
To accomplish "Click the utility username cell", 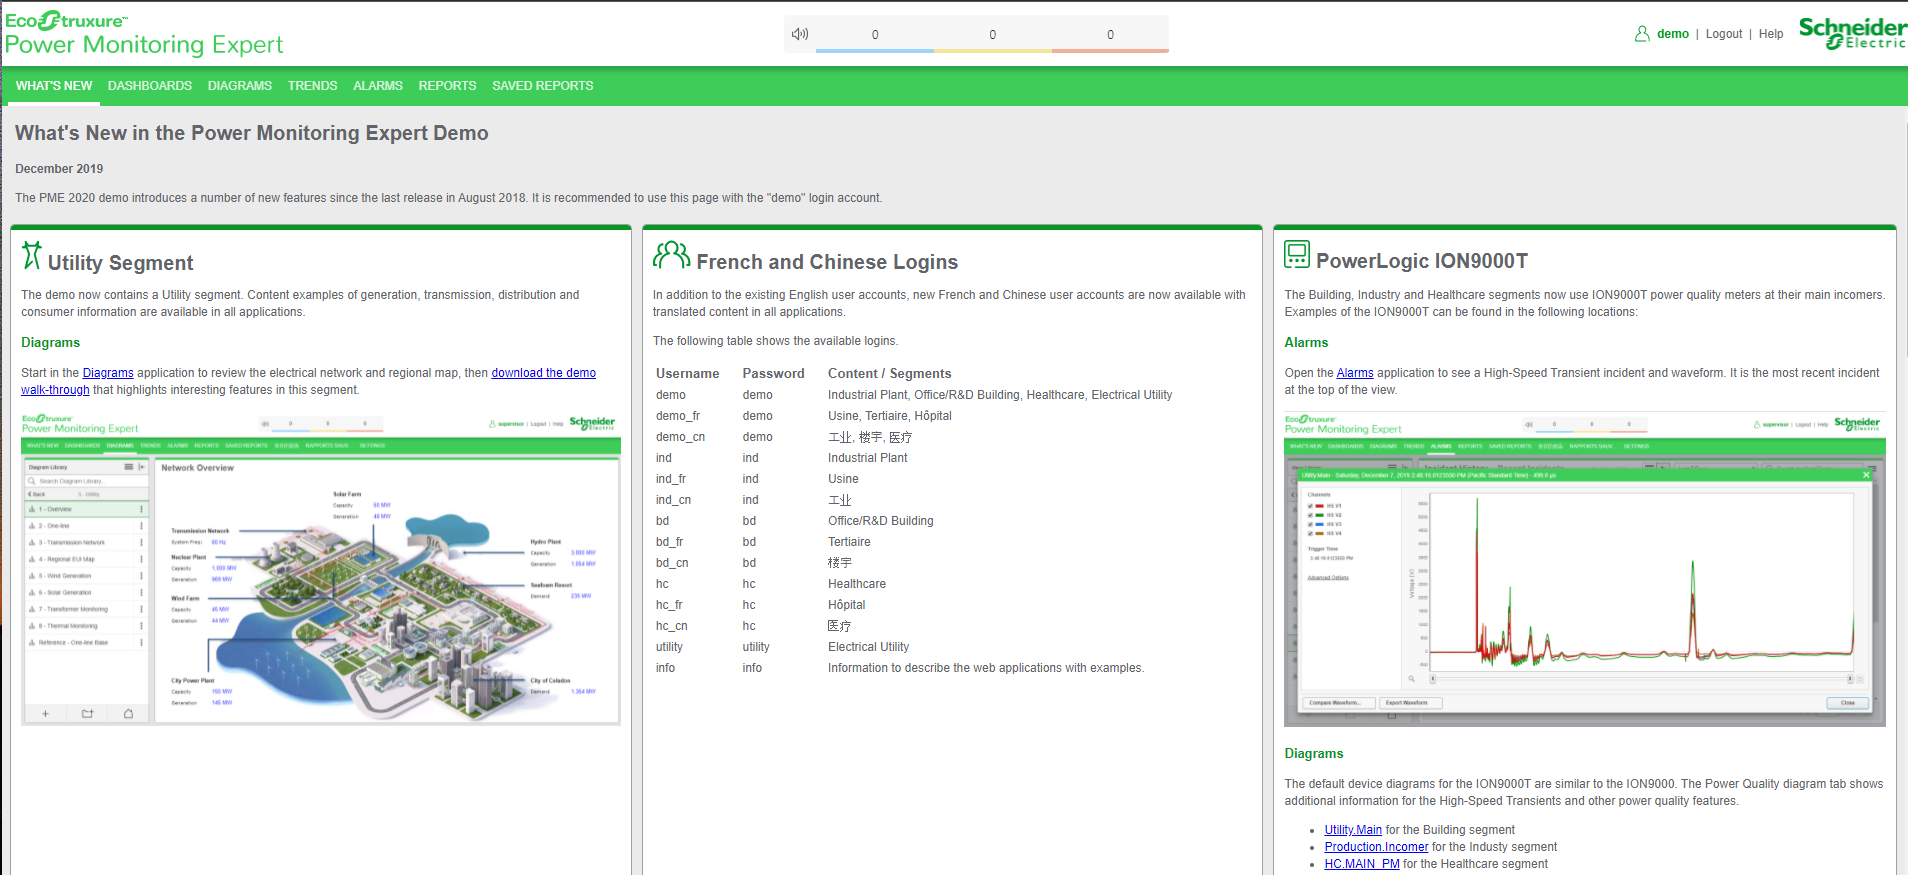I will tap(669, 647).
